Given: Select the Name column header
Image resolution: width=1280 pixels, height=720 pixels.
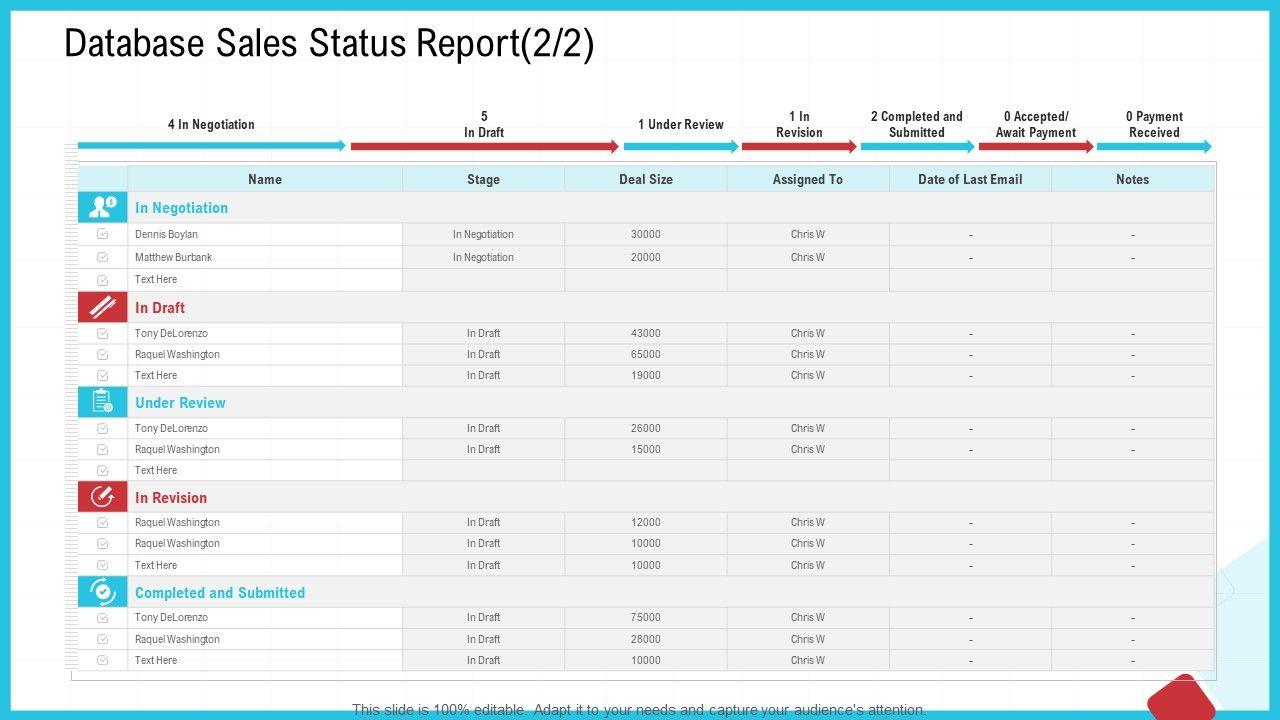Looking at the screenshot, I should 265,179.
